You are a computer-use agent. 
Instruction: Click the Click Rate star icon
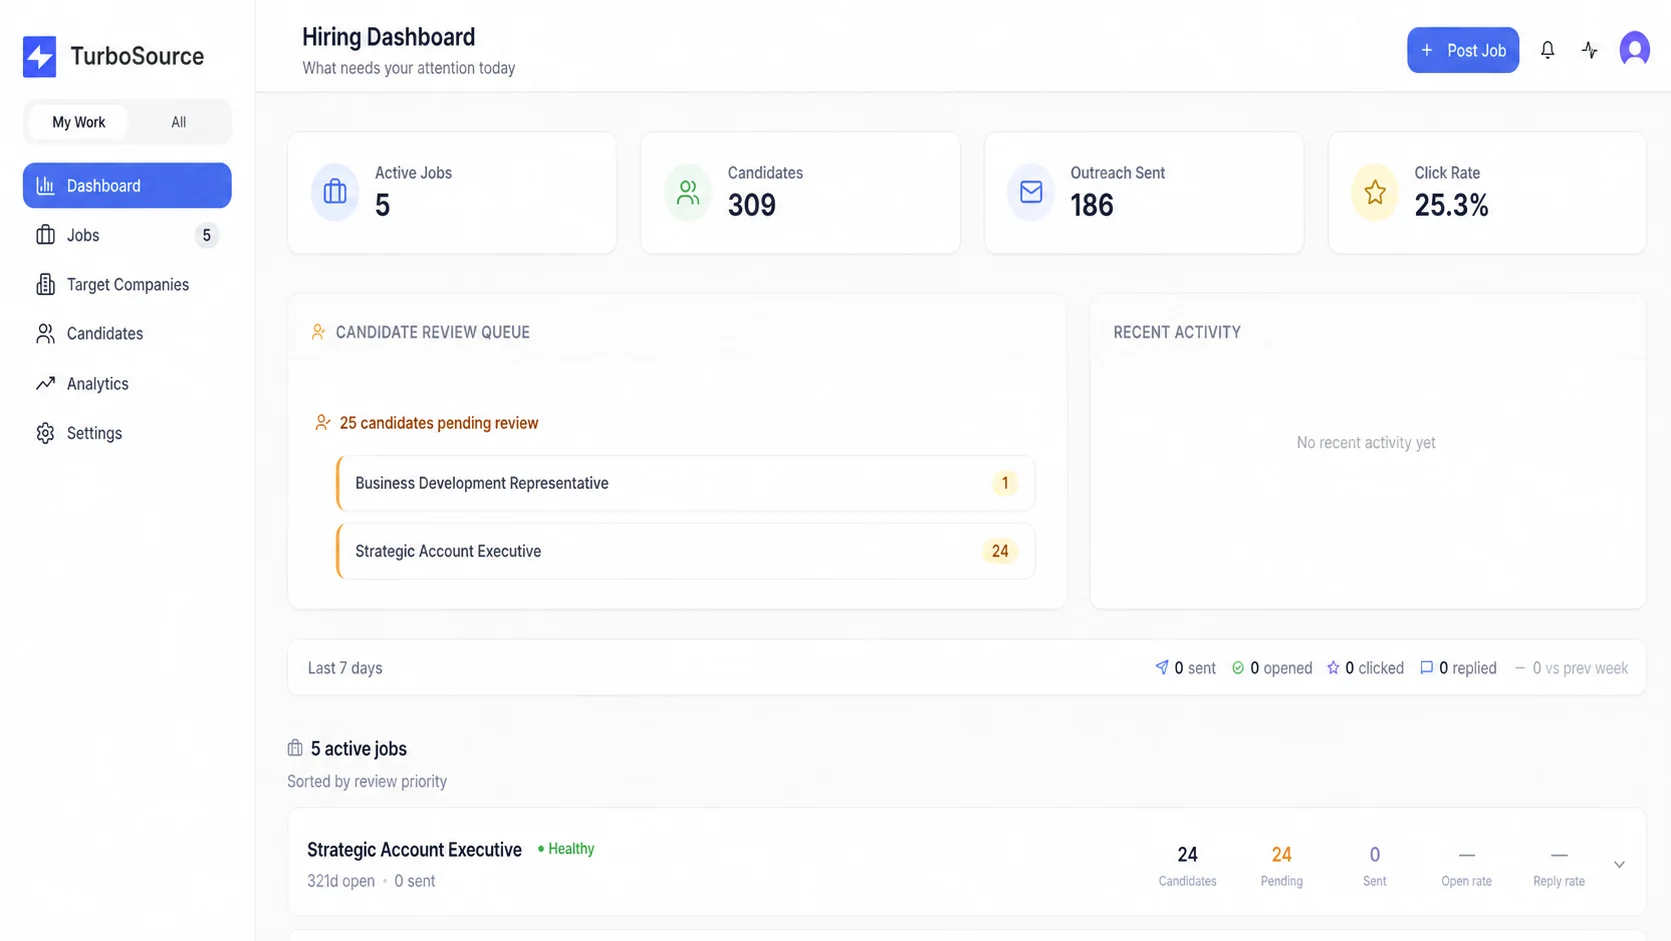pos(1375,192)
